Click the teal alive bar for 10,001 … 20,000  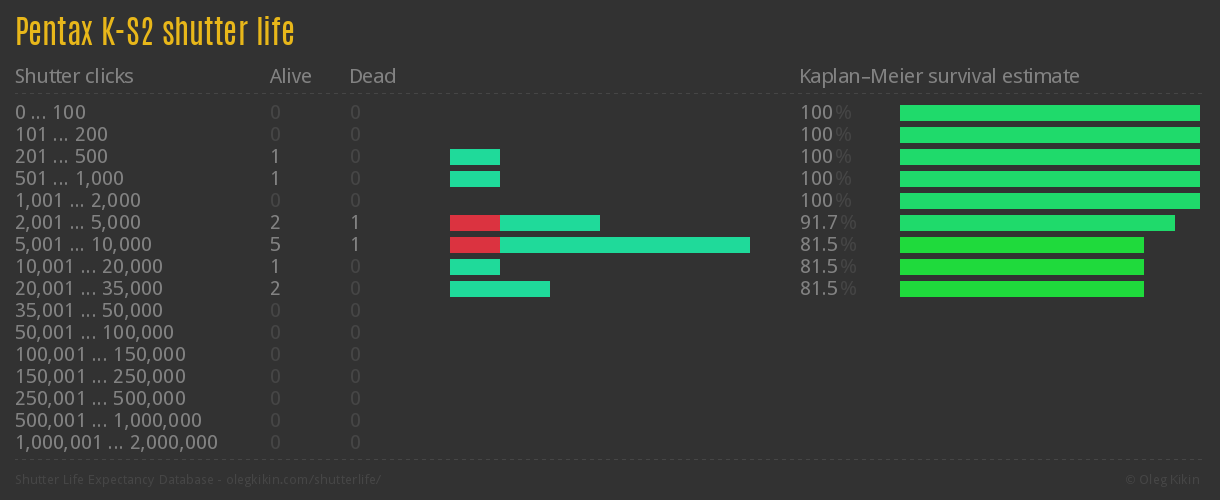pos(475,267)
